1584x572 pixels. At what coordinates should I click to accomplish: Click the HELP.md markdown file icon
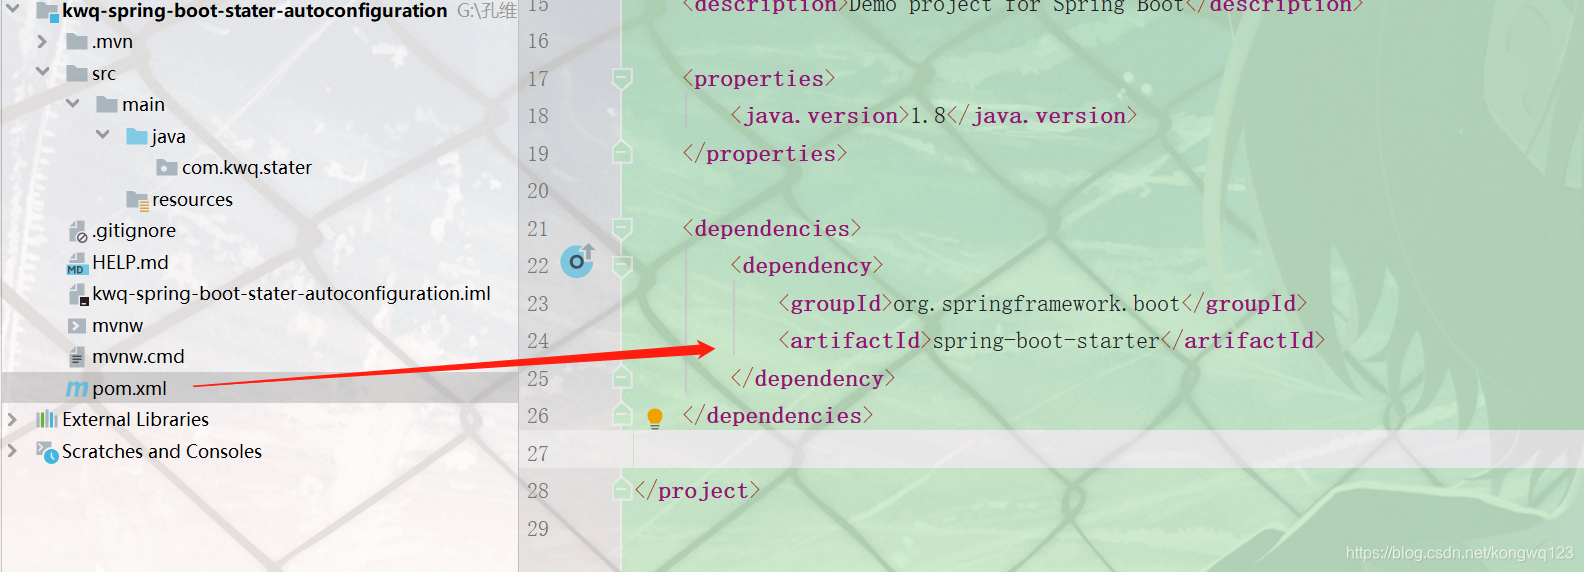coord(77,263)
